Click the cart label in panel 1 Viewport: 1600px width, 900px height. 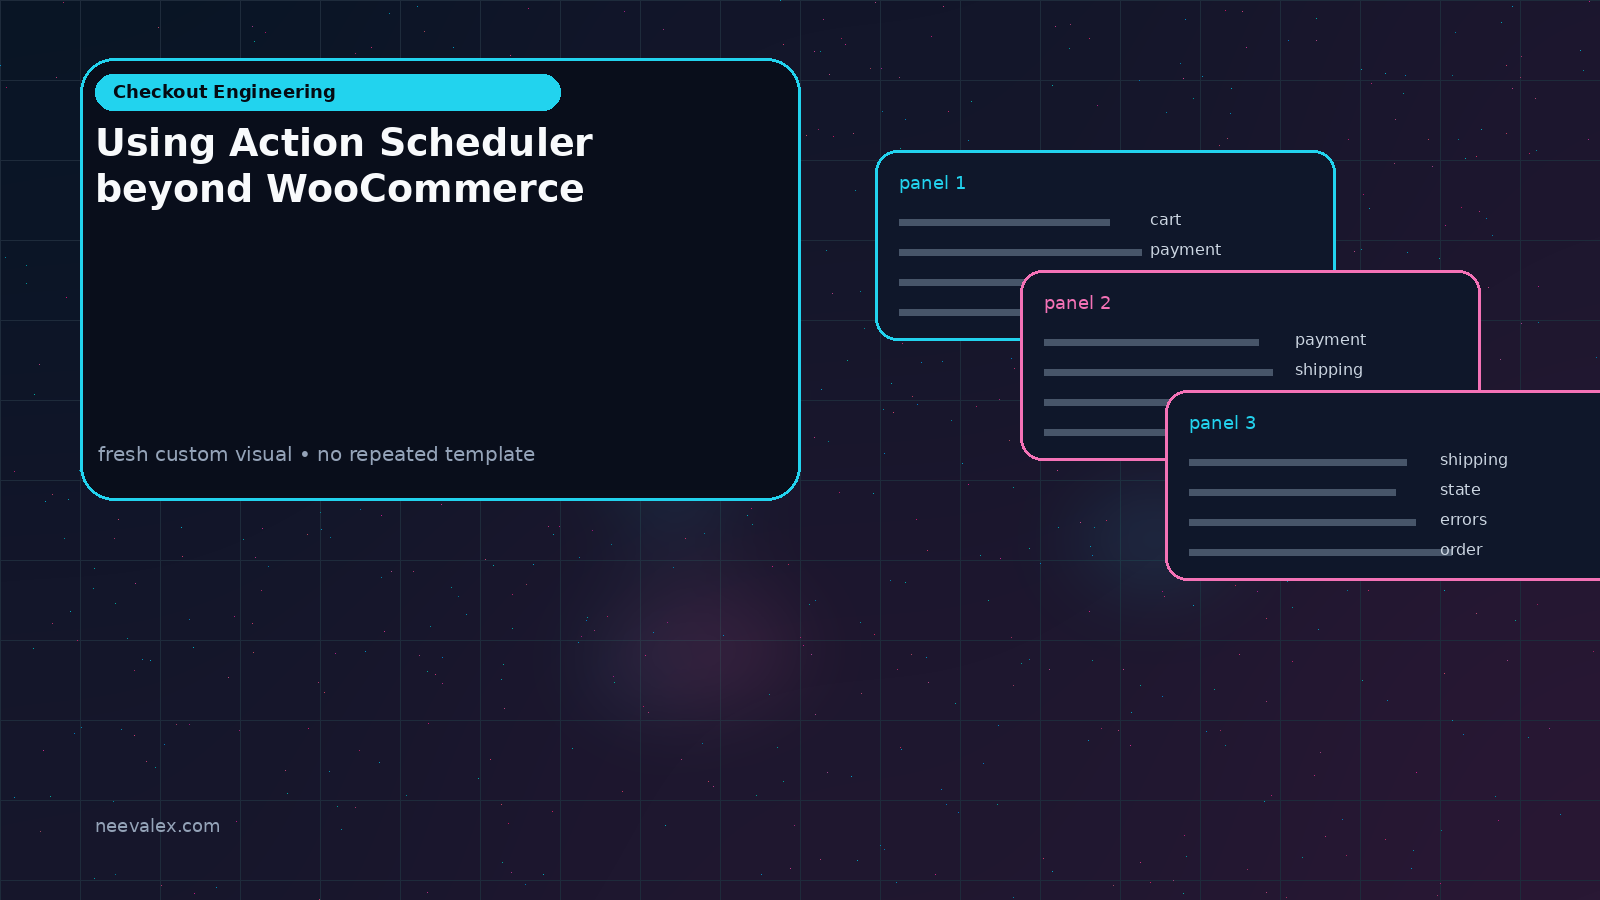[1165, 220]
